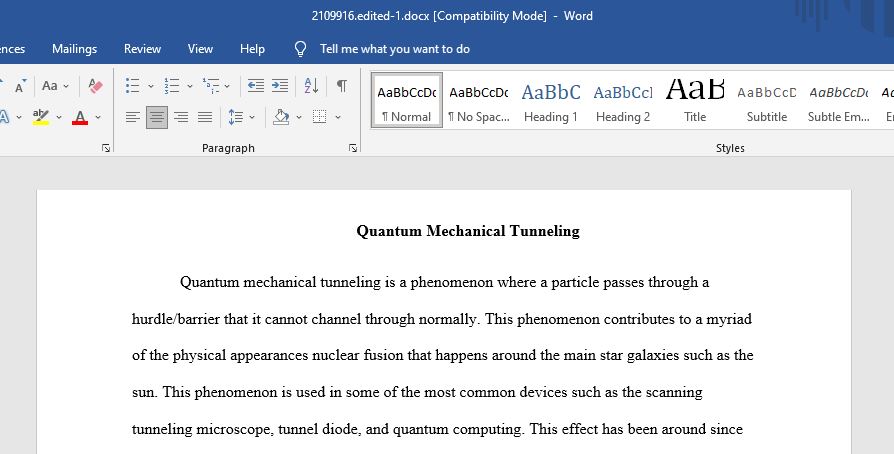The width and height of the screenshot is (894, 454).
Task: Click the Change Case Aa button
Action: (50, 86)
